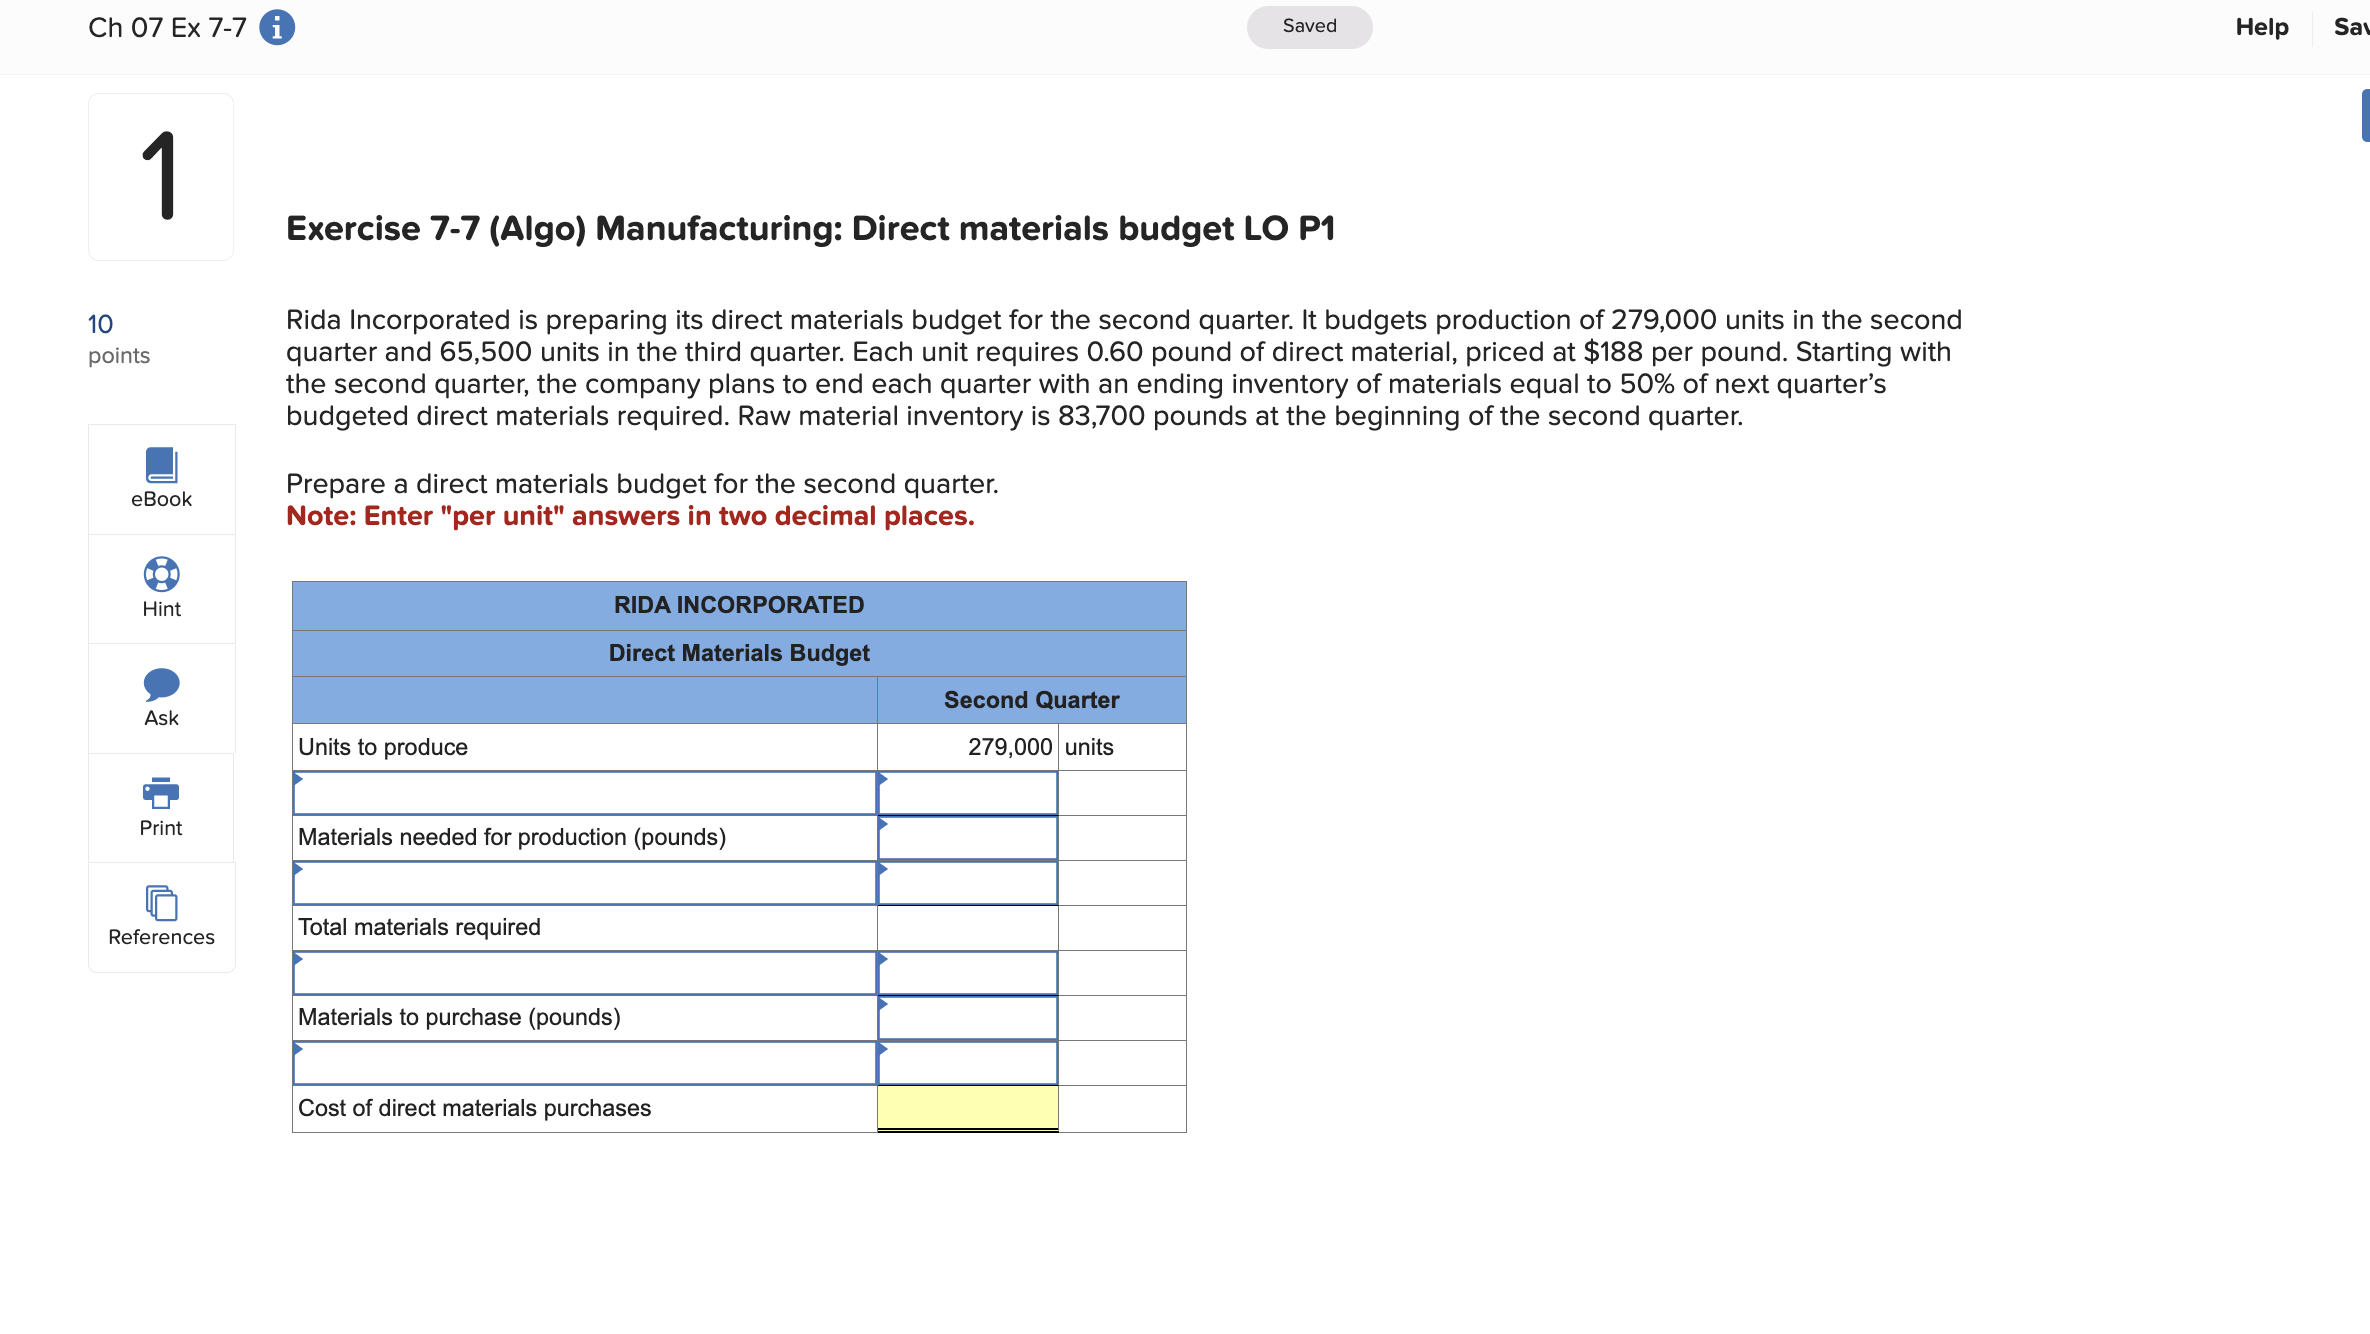Open the eBook resource
Image resolution: width=2370 pixels, height=1334 pixels.
pyautogui.click(x=160, y=478)
